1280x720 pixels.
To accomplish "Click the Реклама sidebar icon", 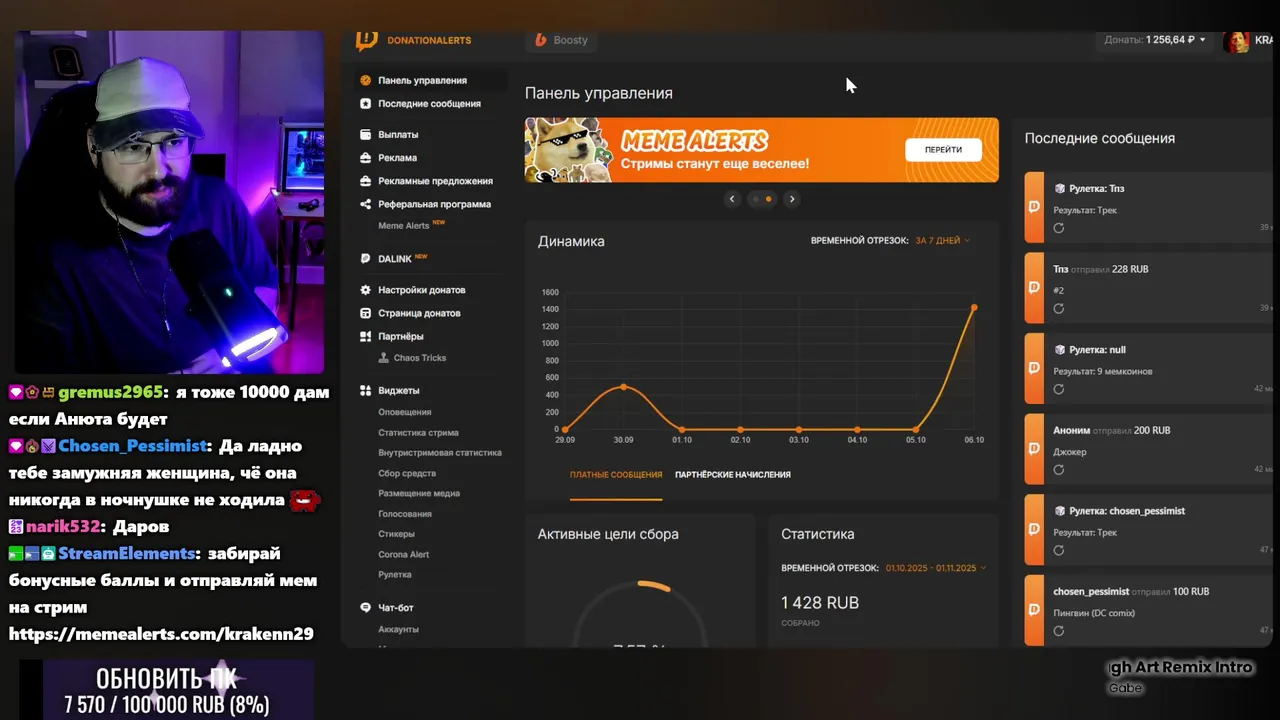I will [366, 158].
